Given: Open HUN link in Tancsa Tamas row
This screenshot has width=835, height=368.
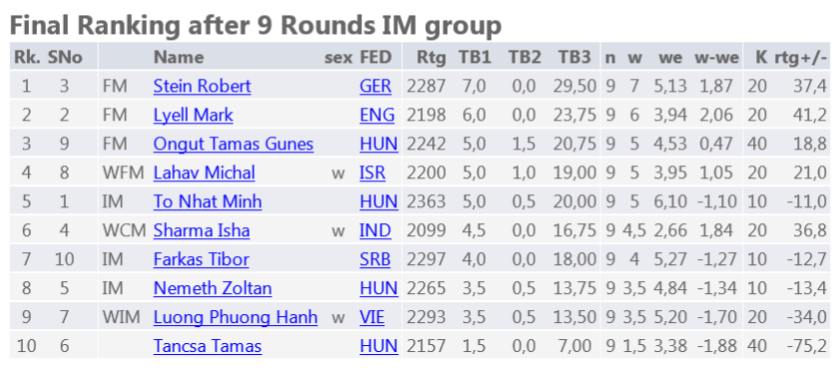Looking at the screenshot, I should (x=379, y=346).
